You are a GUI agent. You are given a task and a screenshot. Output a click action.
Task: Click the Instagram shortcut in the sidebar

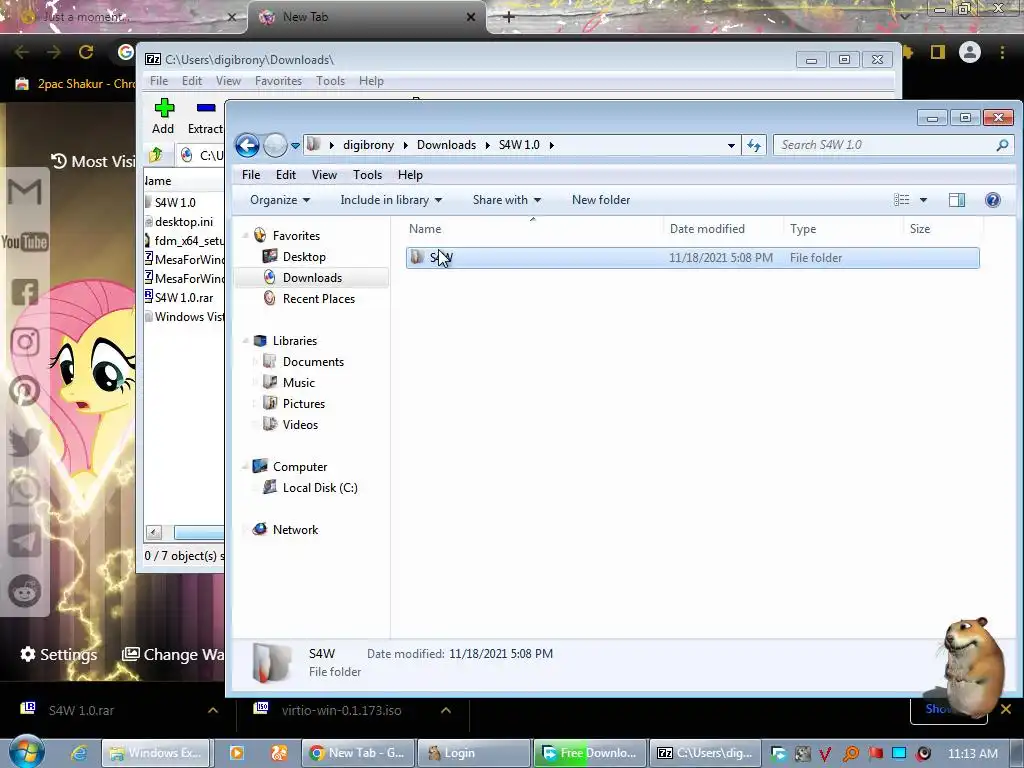pyautogui.click(x=25, y=342)
